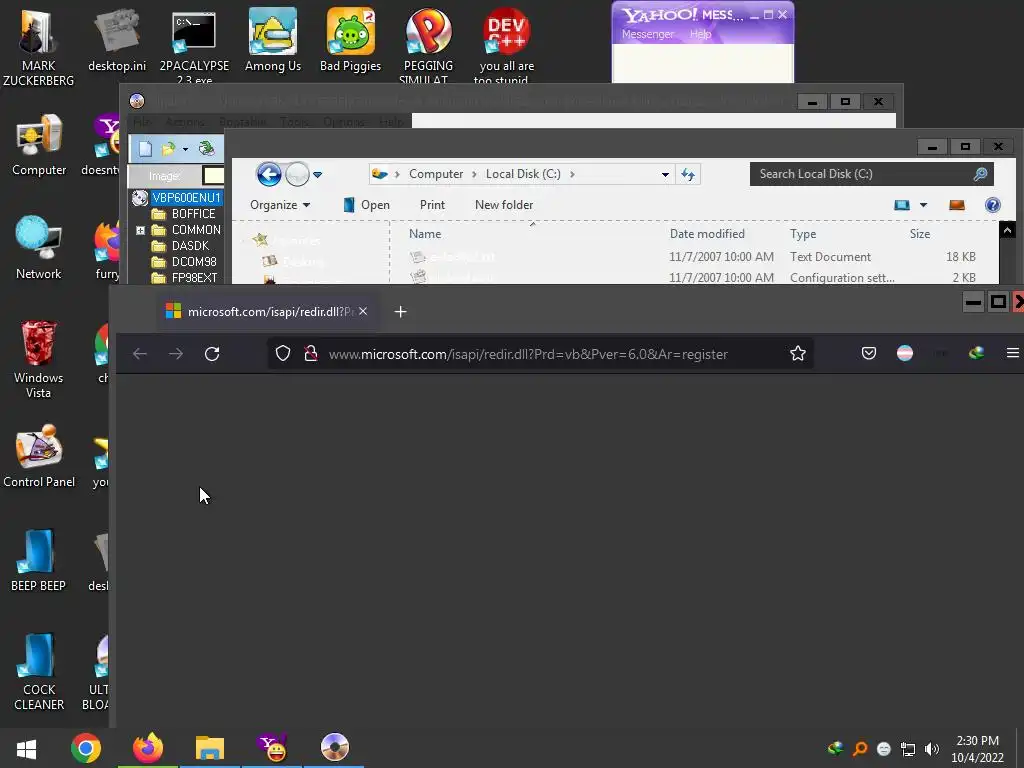Screen dimensions: 1024x768
Task: Expand the explorer address bar history dropdown
Action: pyautogui.click(x=665, y=174)
